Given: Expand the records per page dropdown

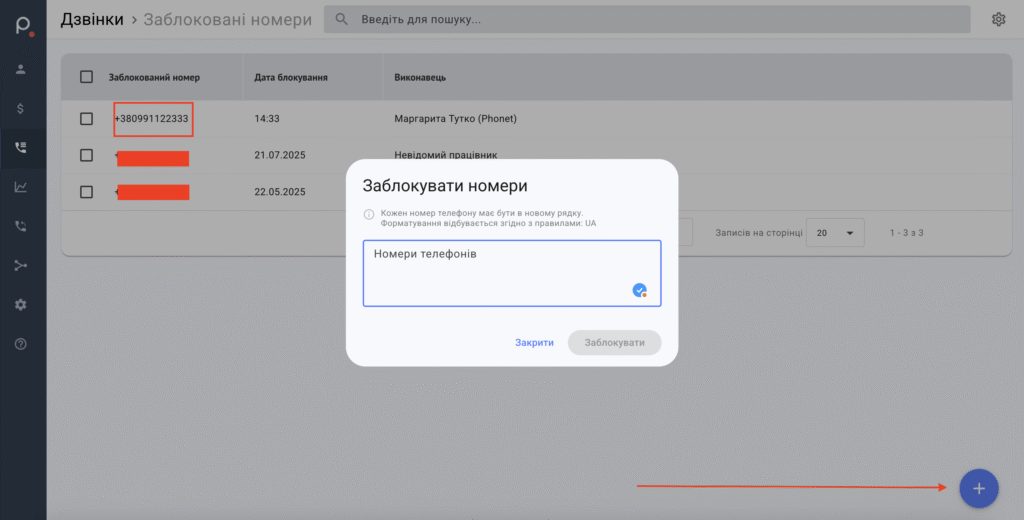Looking at the screenshot, I should [835, 232].
